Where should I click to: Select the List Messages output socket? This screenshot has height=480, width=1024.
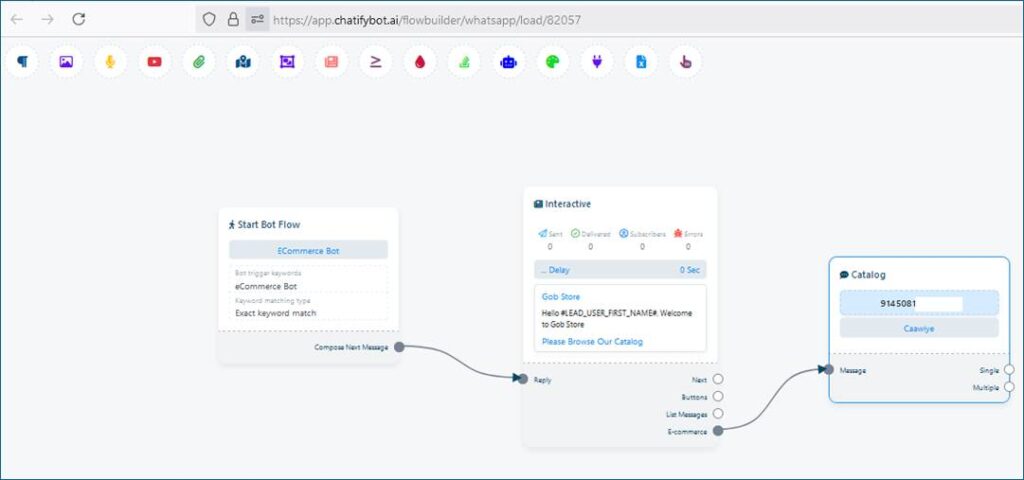point(718,414)
